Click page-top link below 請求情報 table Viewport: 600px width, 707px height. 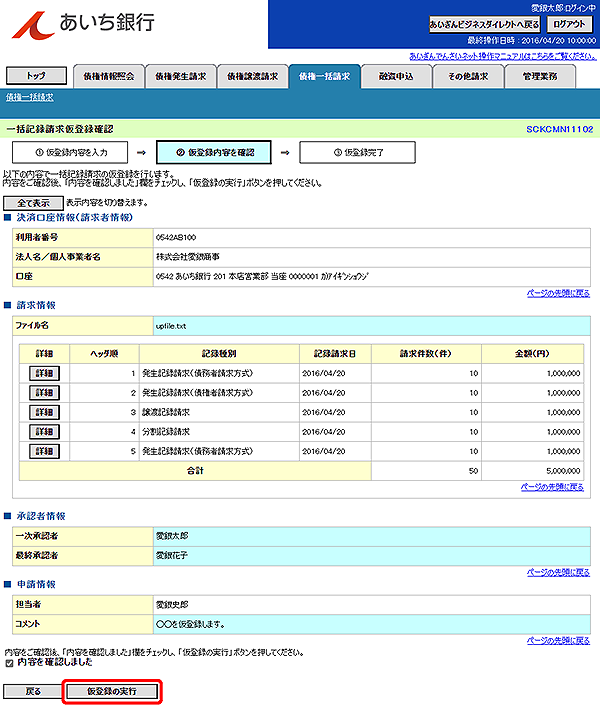552,487
